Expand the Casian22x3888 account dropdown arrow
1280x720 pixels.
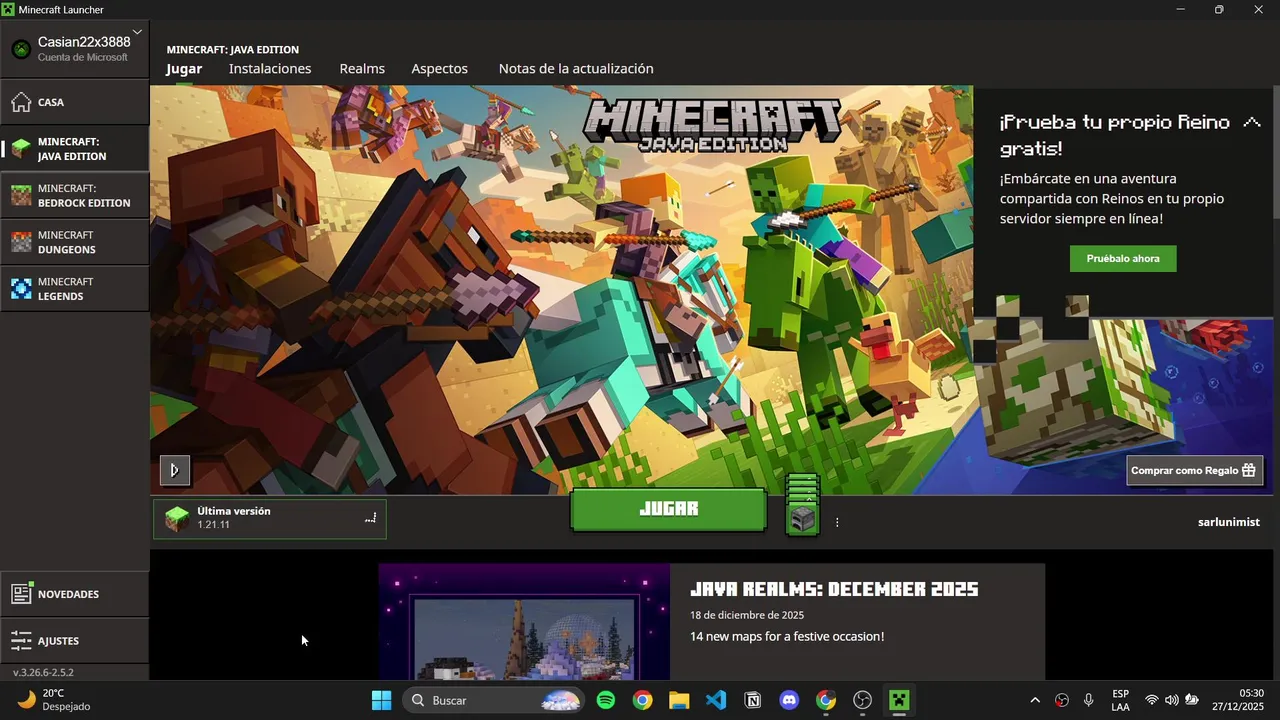(137, 33)
